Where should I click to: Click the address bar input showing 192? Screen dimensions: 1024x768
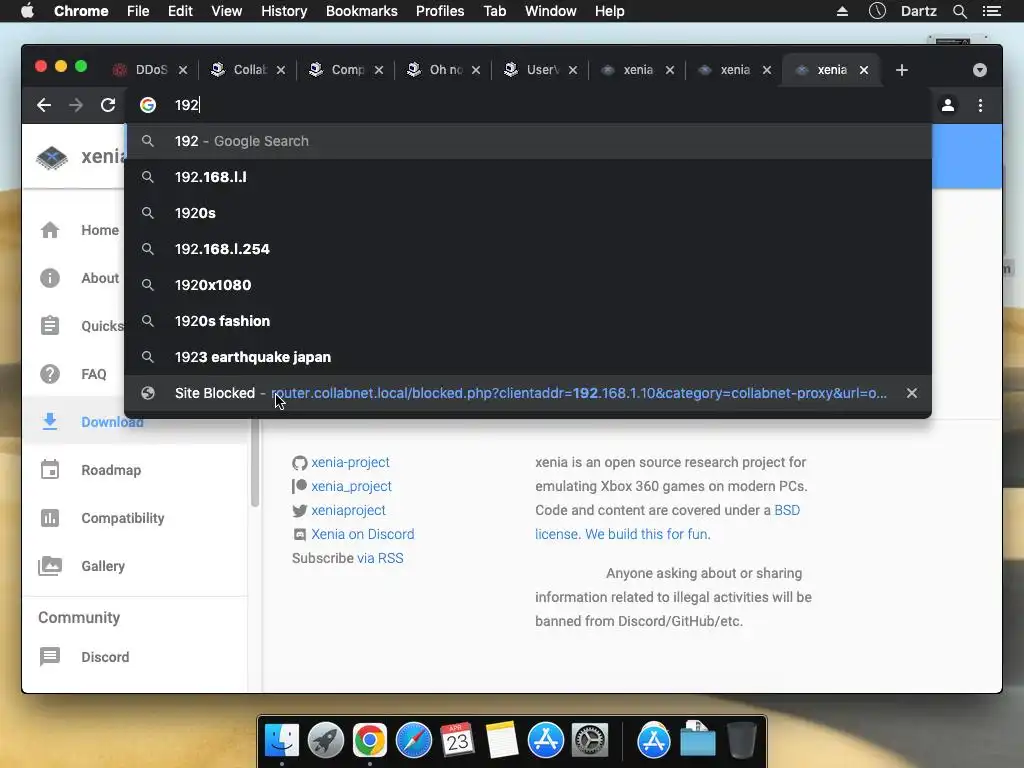(x=528, y=105)
